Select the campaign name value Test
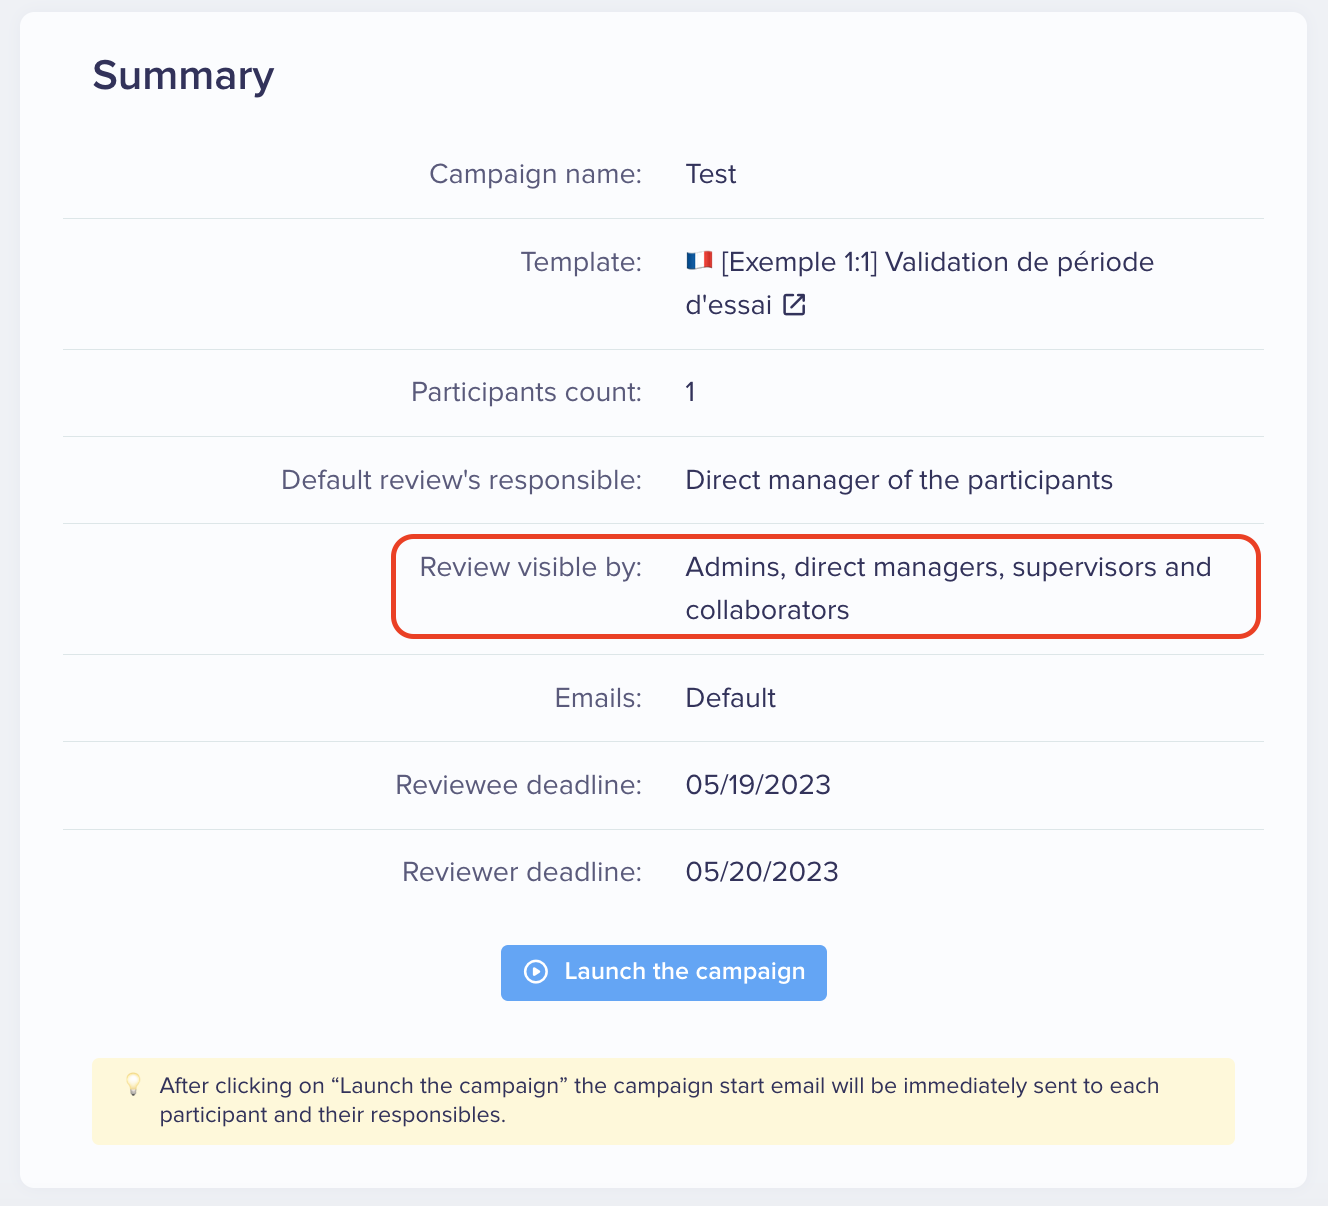Image resolution: width=1328 pixels, height=1206 pixels. 711,174
